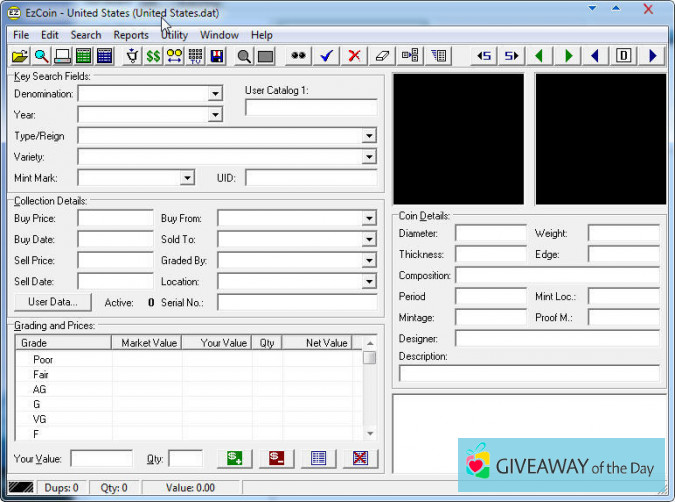Expand the Graded By combo box
Image resolution: width=675 pixels, height=502 pixels.
point(369,260)
